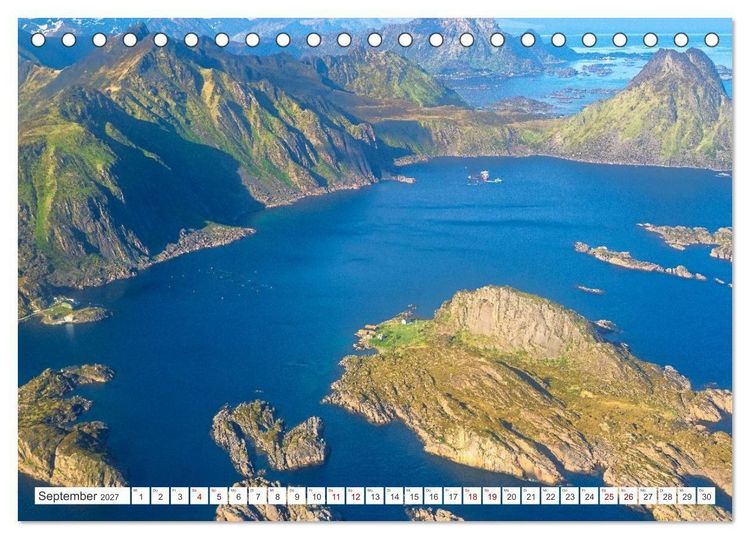Select red weekend day 18
Image resolution: width=750 pixels, height=539 pixels.
[x=473, y=496]
